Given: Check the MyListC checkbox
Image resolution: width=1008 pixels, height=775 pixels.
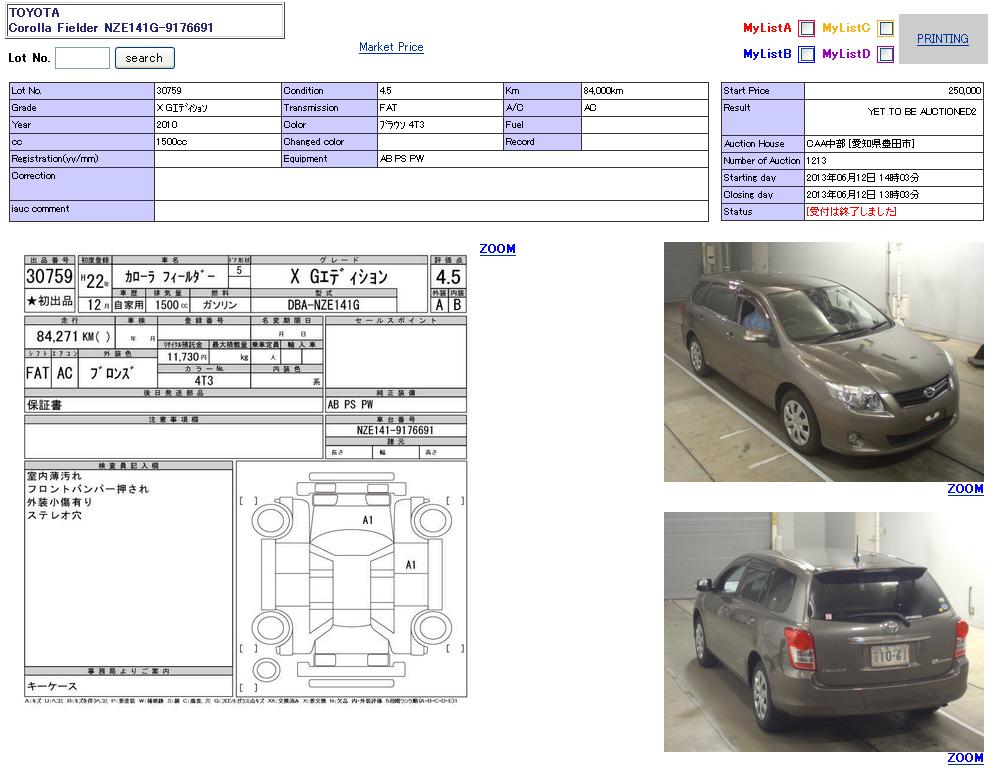Looking at the screenshot, I should [x=885, y=29].
